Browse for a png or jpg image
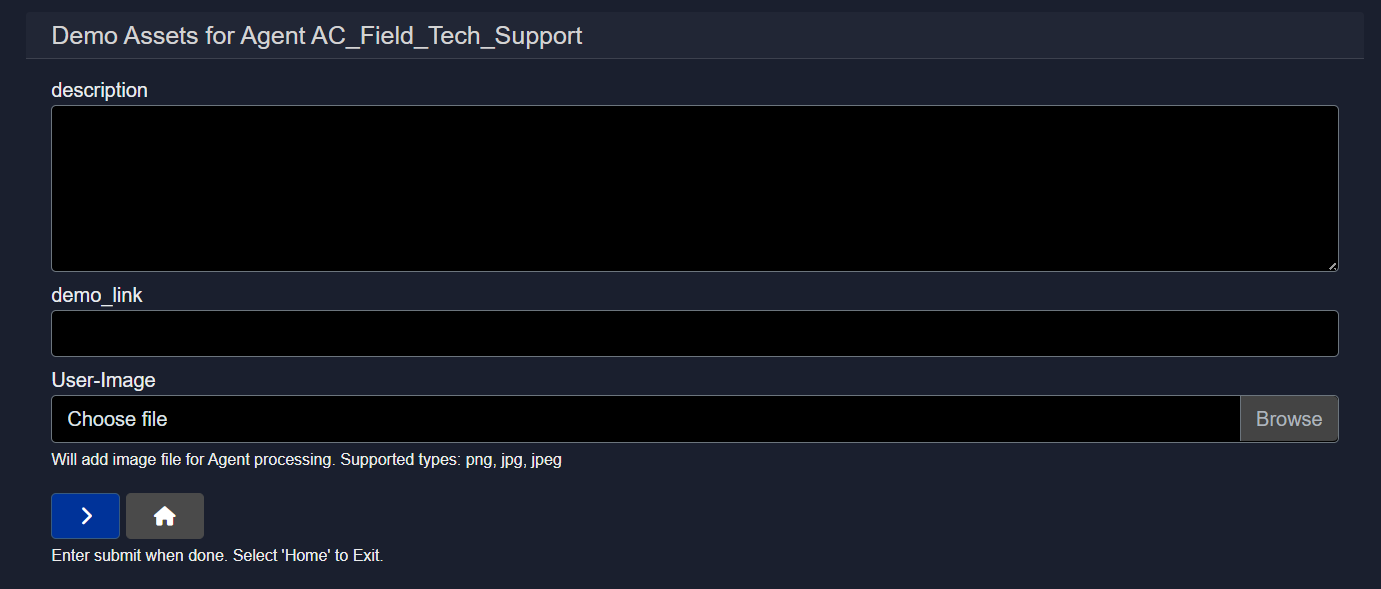The height and width of the screenshot is (589, 1381). point(1288,419)
